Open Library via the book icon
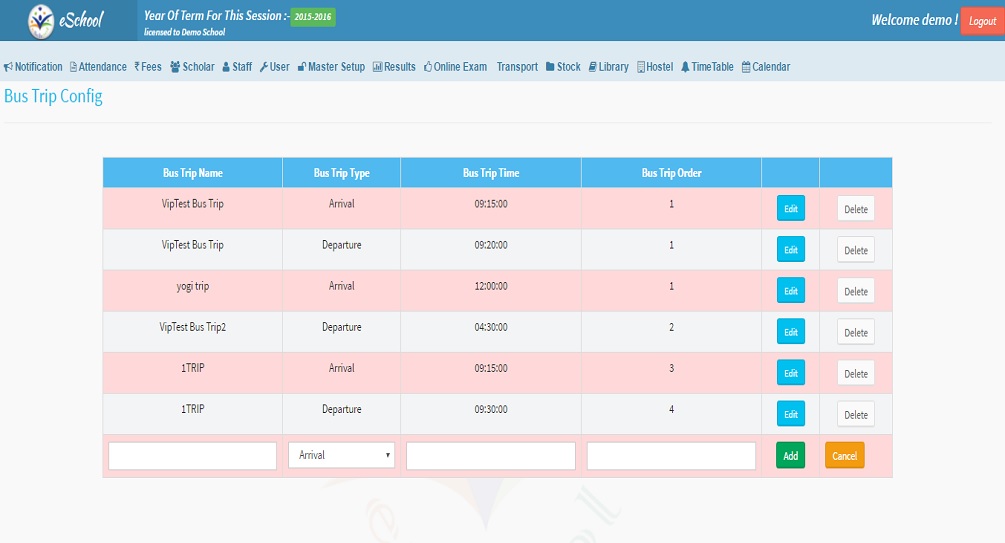The height and width of the screenshot is (543, 1005). point(592,67)
